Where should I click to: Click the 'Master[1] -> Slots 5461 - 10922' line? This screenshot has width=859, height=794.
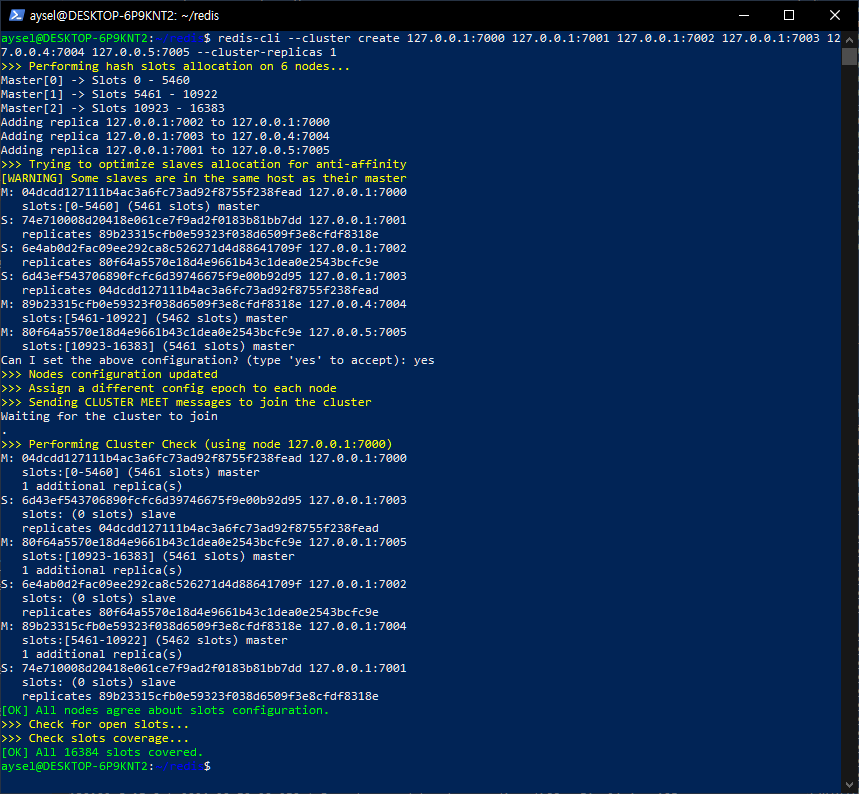coord(109,94)
